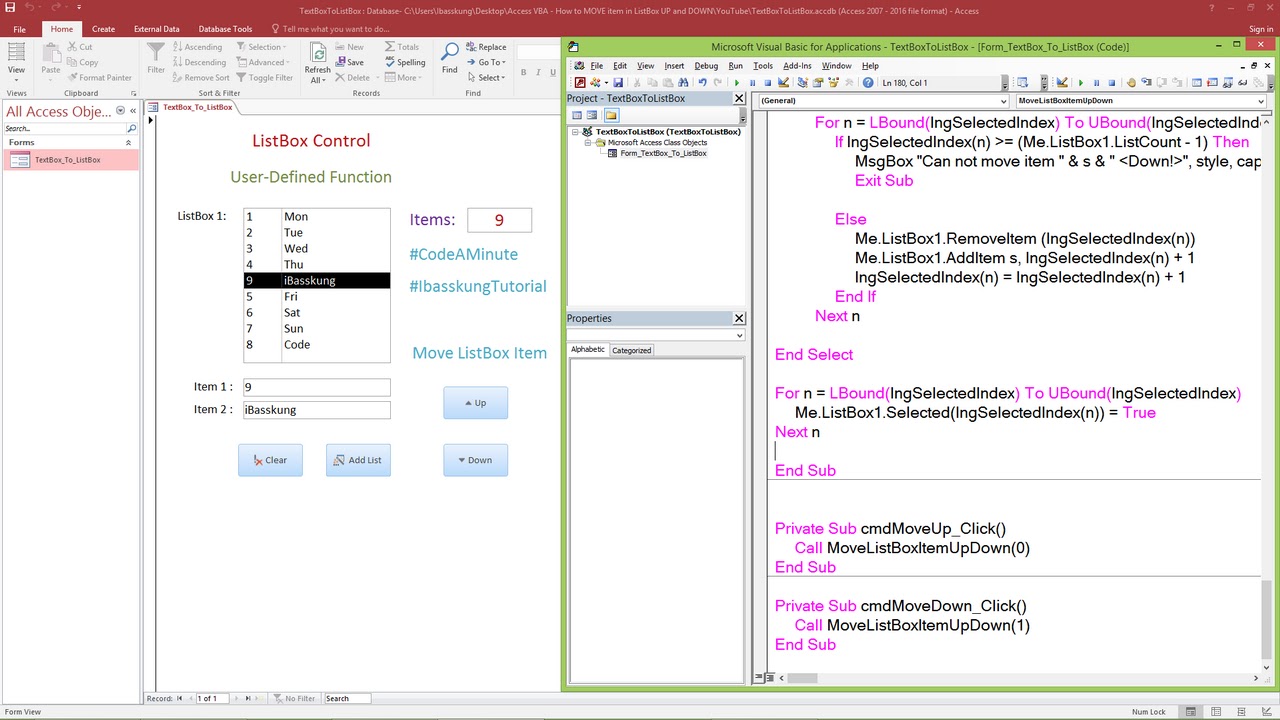Click View Object icon in Project panel
The width and height of the screenshot is (1280, 720).
(x=592, y=115)
